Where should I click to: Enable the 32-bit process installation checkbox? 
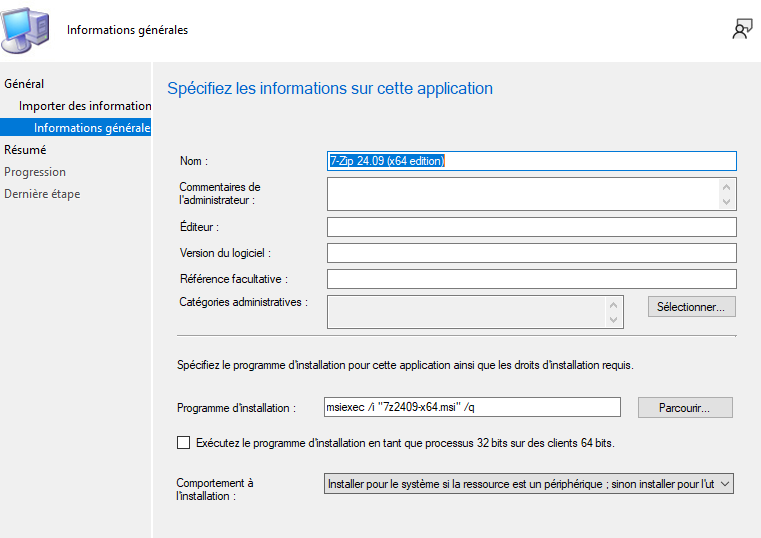(x=183, y=442)
